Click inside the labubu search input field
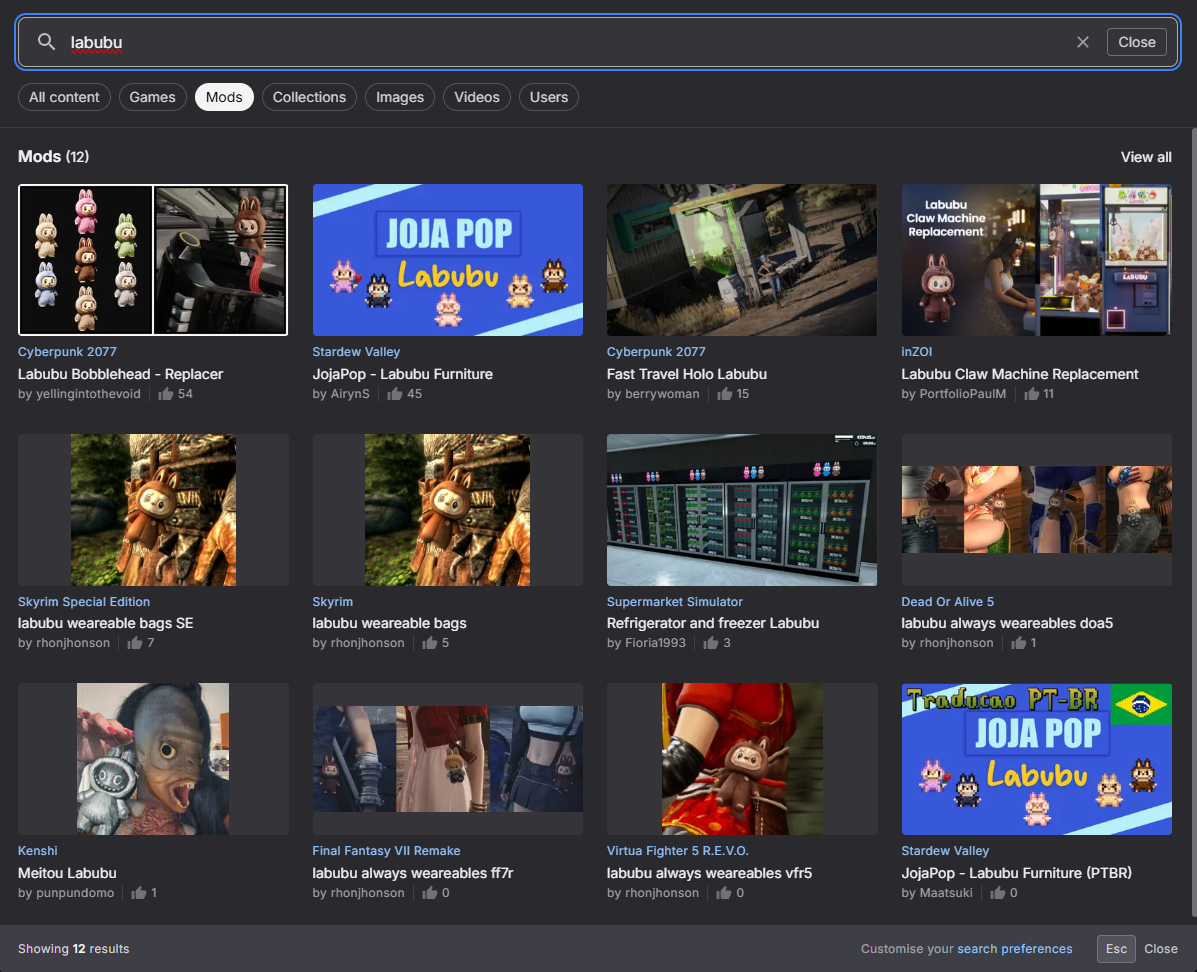The image size is (1197, 972). (x=565, y=42)
